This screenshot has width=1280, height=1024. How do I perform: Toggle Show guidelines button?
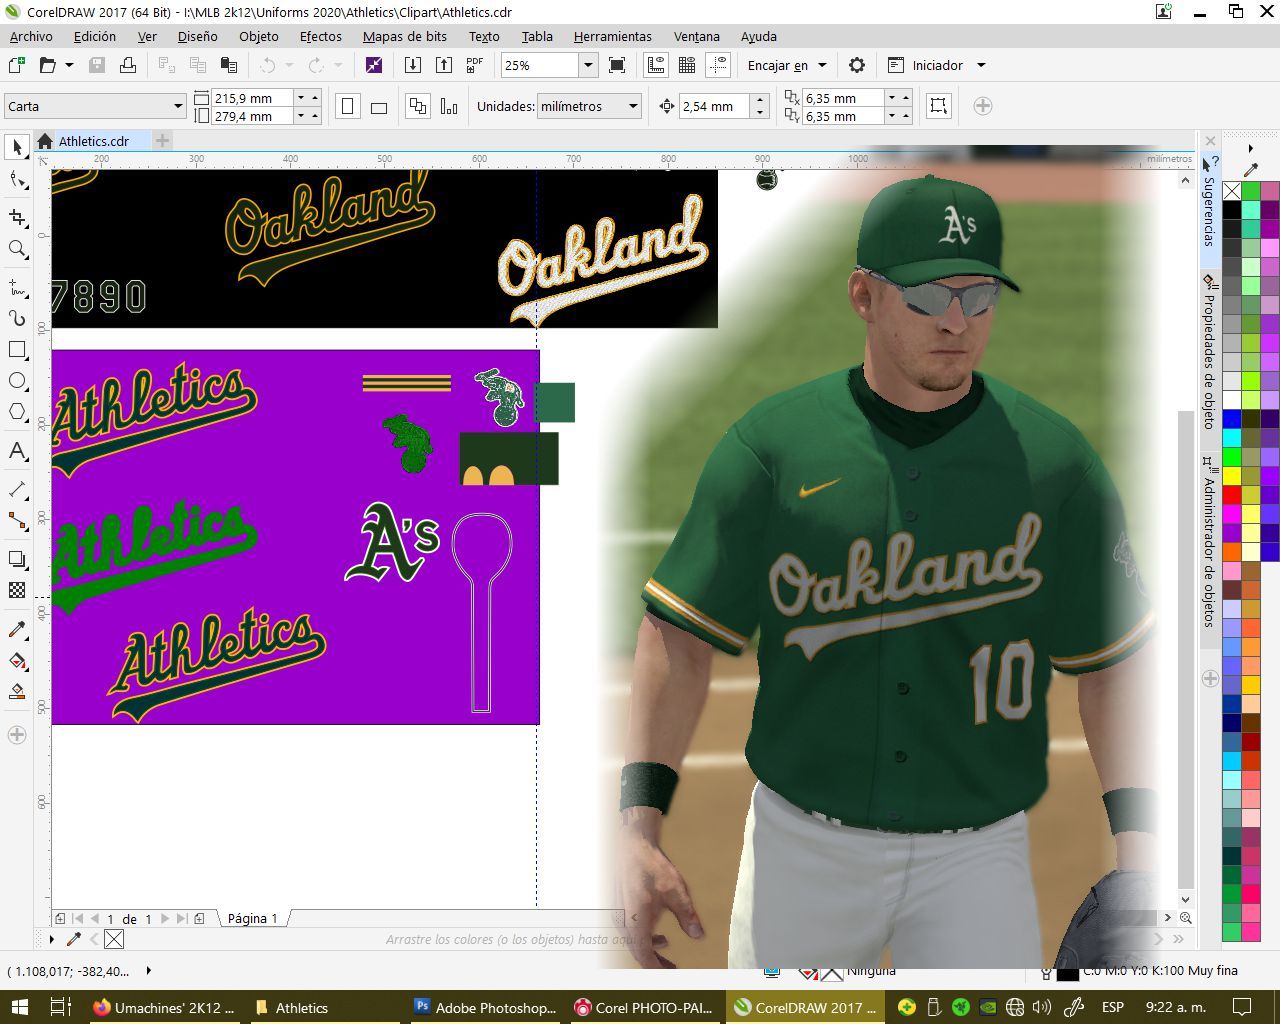pos(718,65)
